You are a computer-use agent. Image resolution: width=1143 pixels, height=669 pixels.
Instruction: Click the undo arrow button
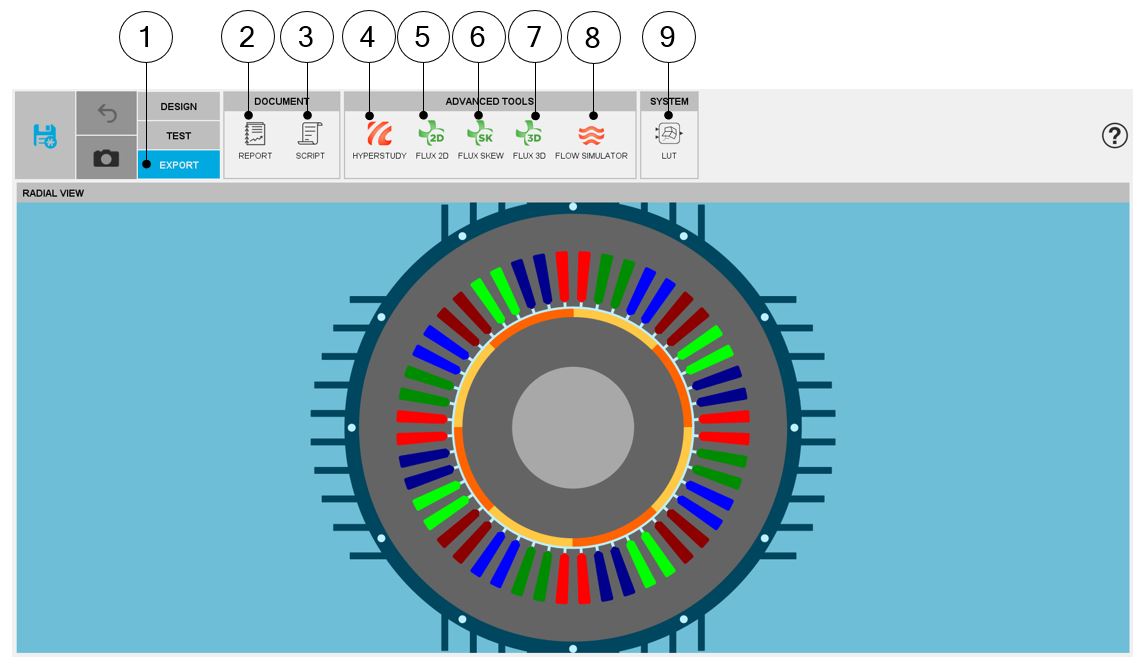click(x=106, y=114)
